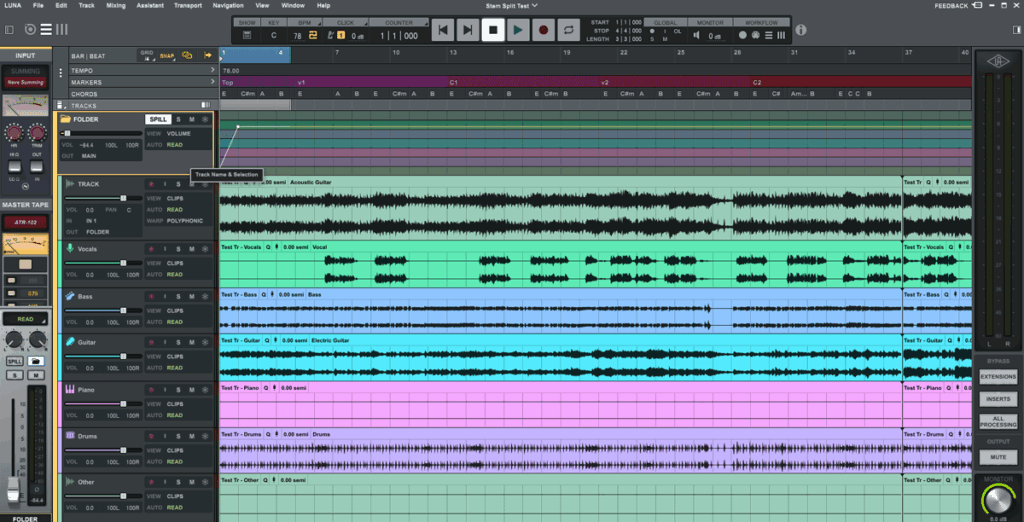This screenshot has height=522, width=1024.
Task: Click the horizontal-lines timeline view icon at top left
Action: pyautogui.click(x=46, y=29)
